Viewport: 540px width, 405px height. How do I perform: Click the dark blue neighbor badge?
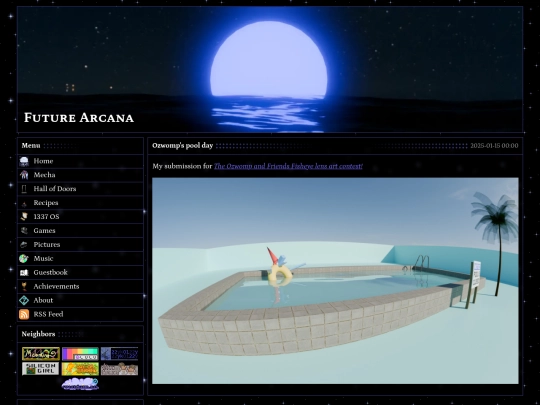coord(119,354)
